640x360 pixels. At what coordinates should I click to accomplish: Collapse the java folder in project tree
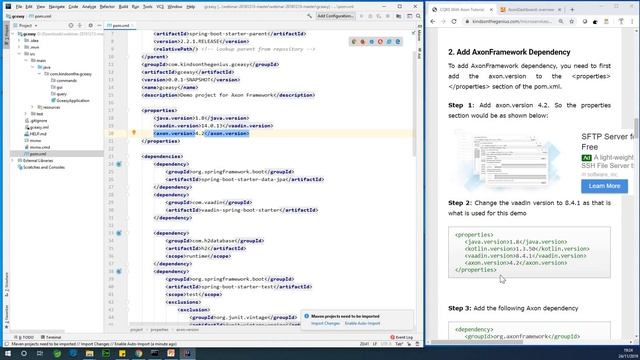point(32,67)
